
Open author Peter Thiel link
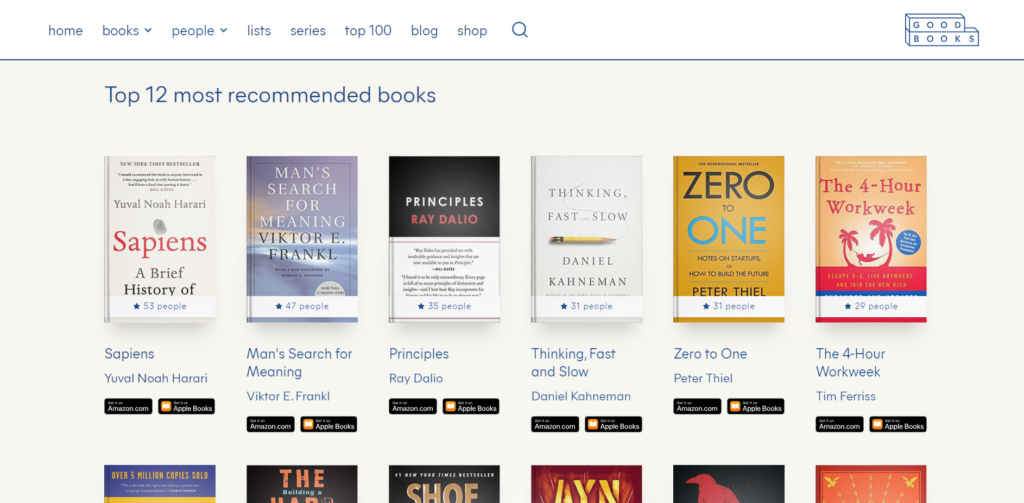tap(703, 378)
